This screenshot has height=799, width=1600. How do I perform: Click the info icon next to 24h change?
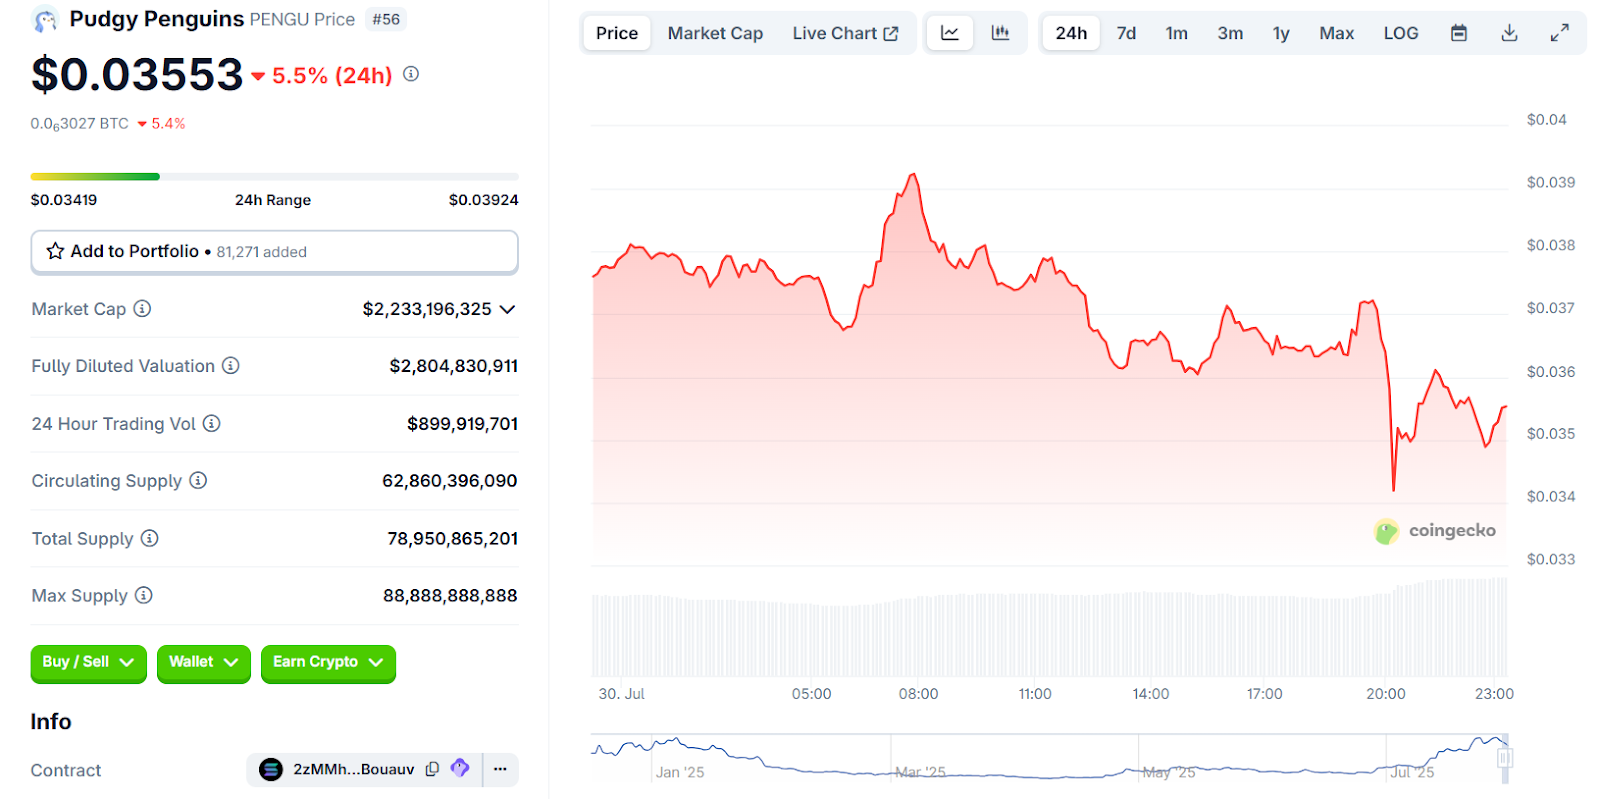(x=411, y=74)
